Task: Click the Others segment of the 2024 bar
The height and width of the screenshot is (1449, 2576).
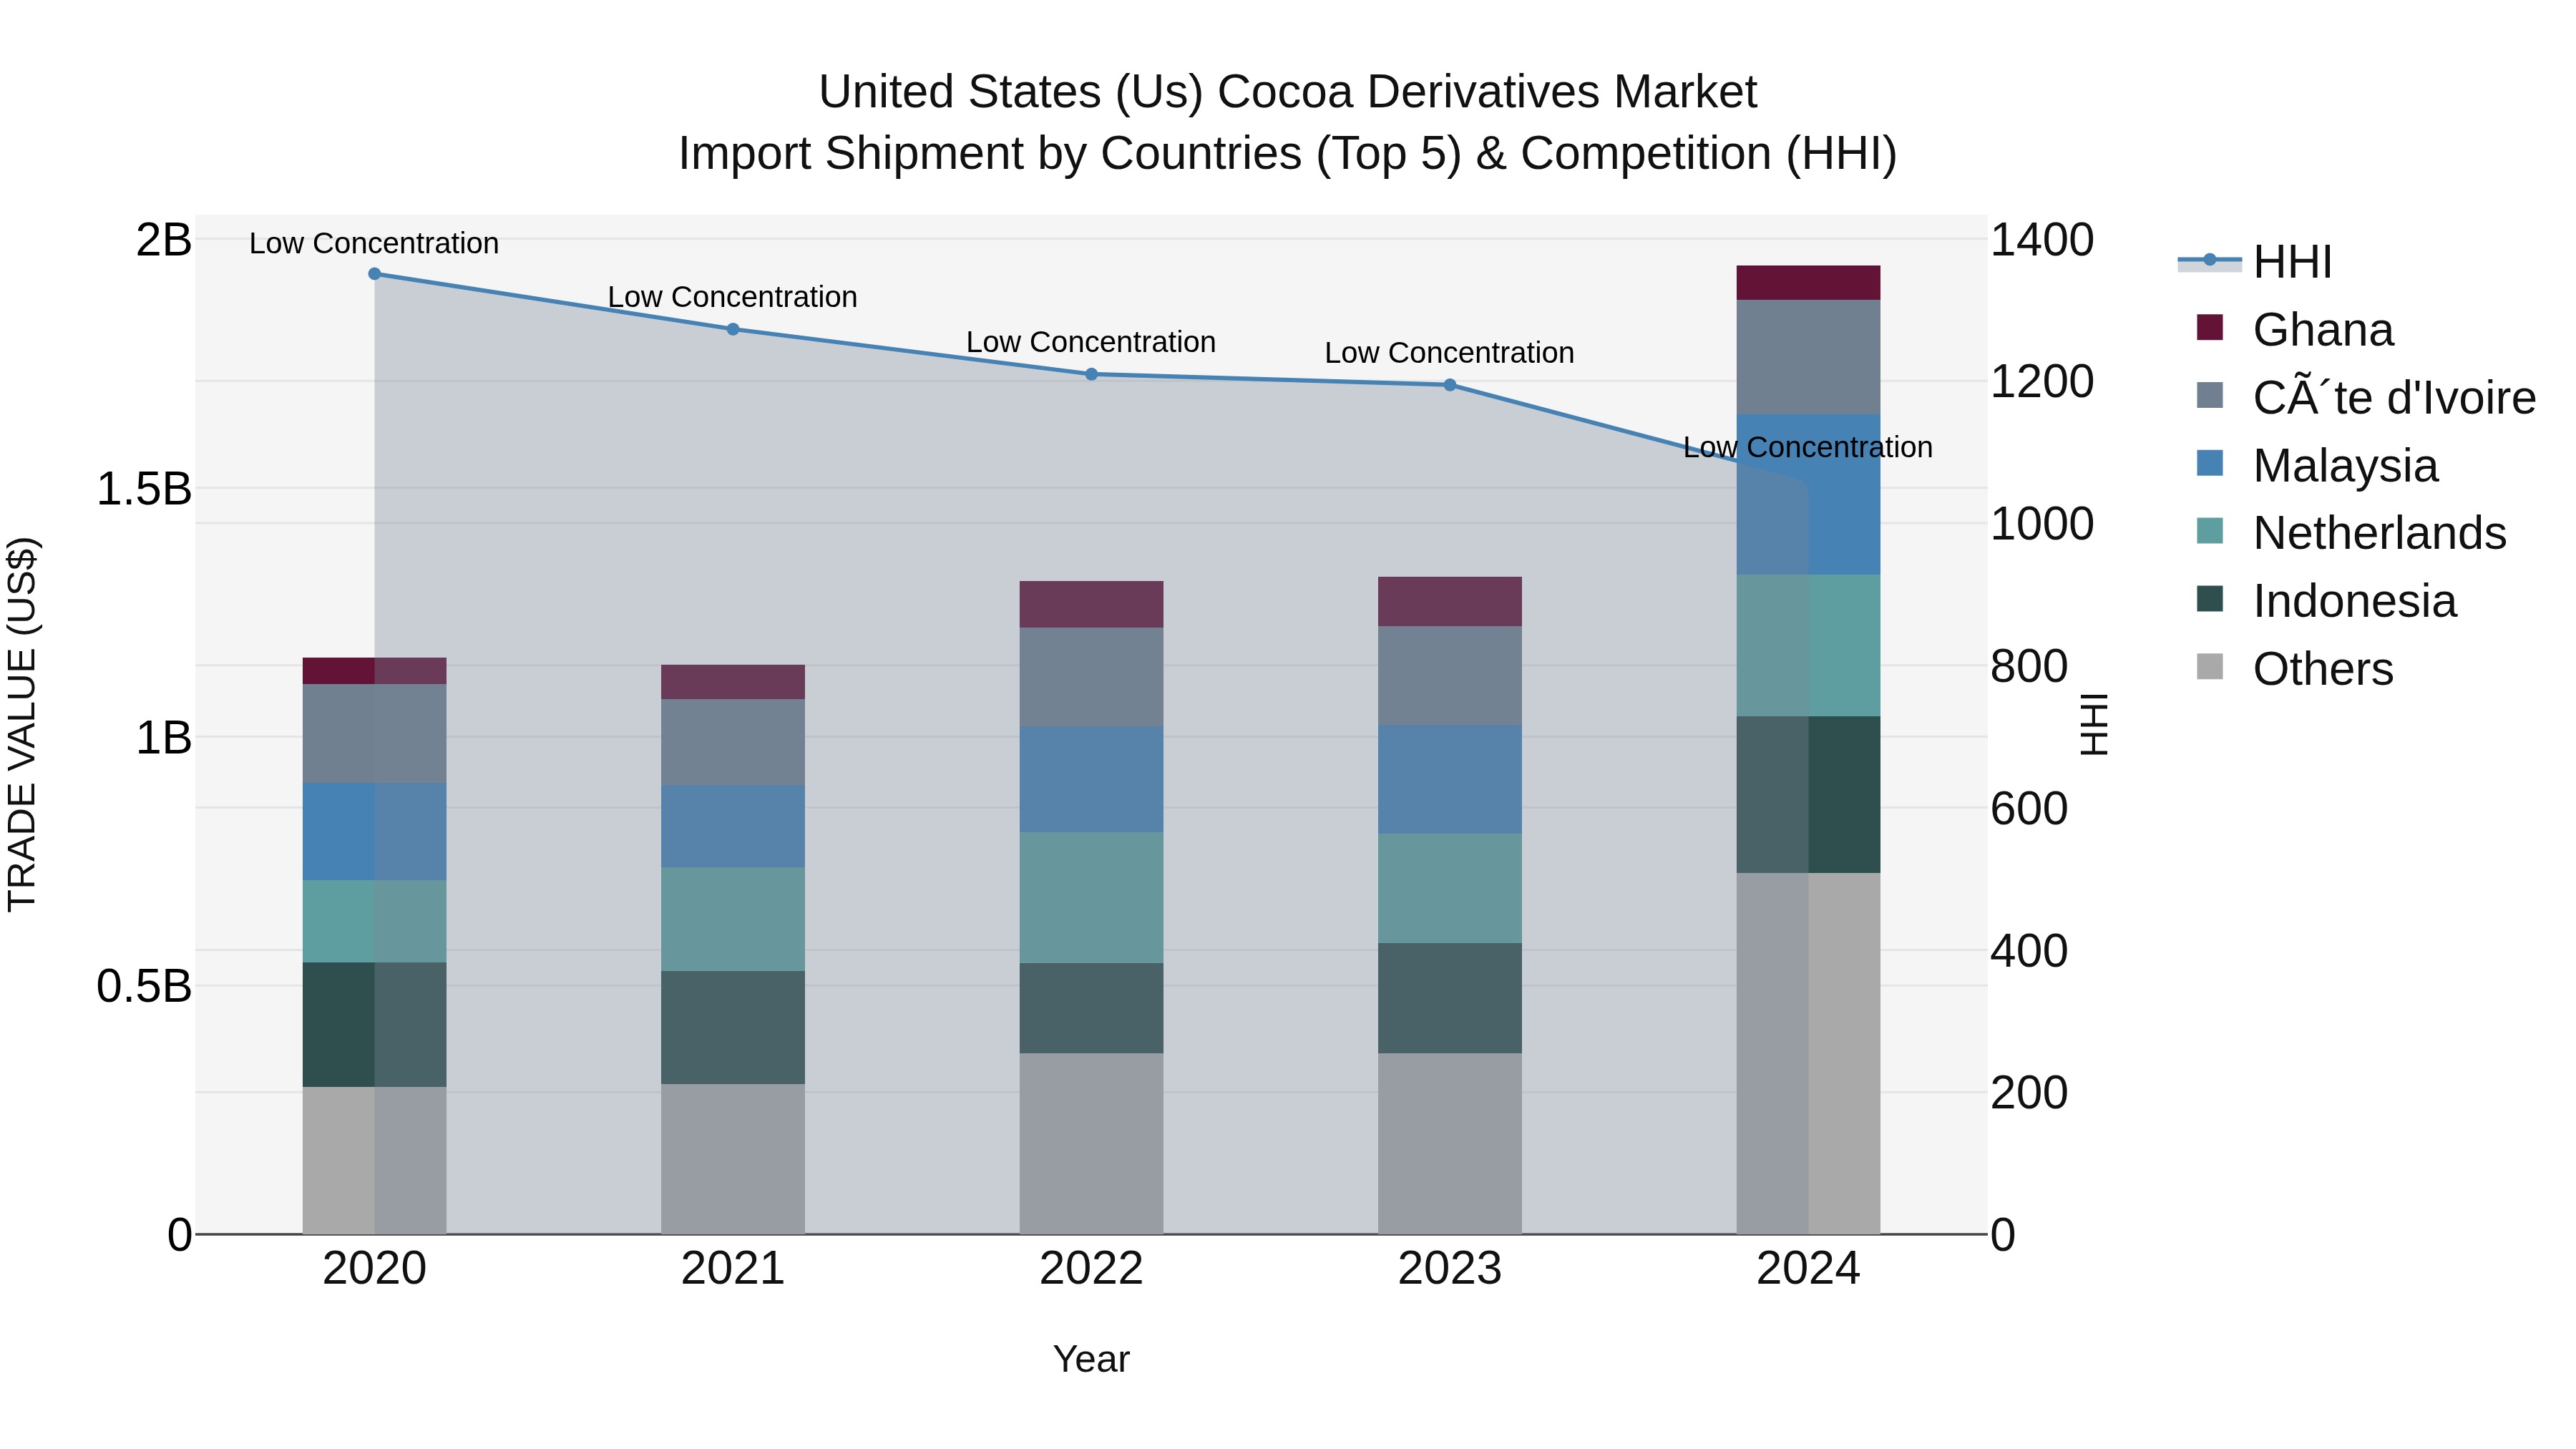Action: click(x=1808, y=1054)
